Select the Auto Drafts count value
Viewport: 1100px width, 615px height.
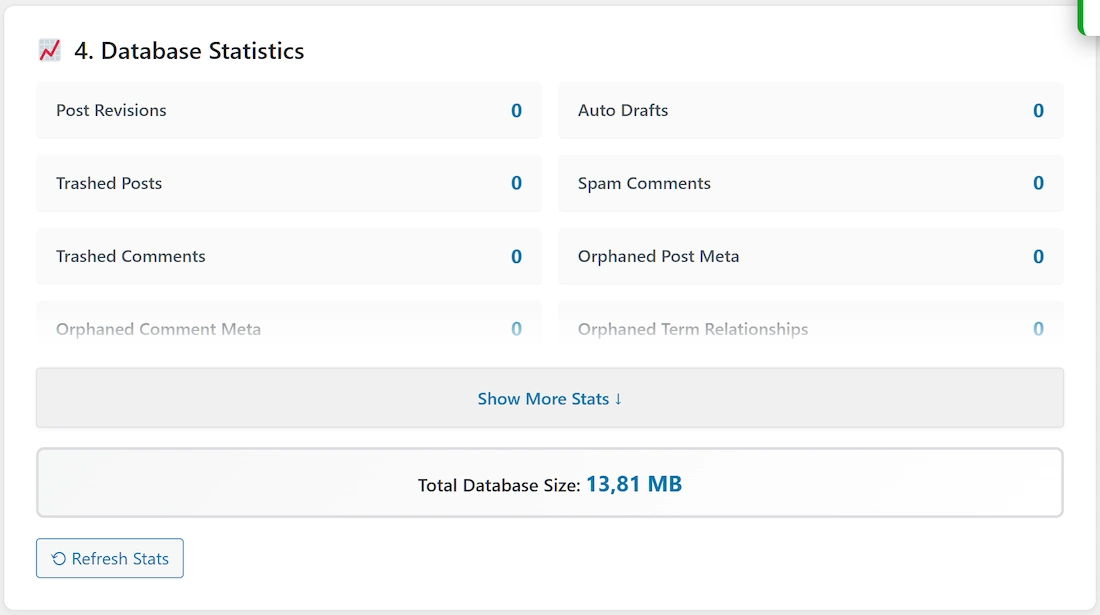point(1038,110)
